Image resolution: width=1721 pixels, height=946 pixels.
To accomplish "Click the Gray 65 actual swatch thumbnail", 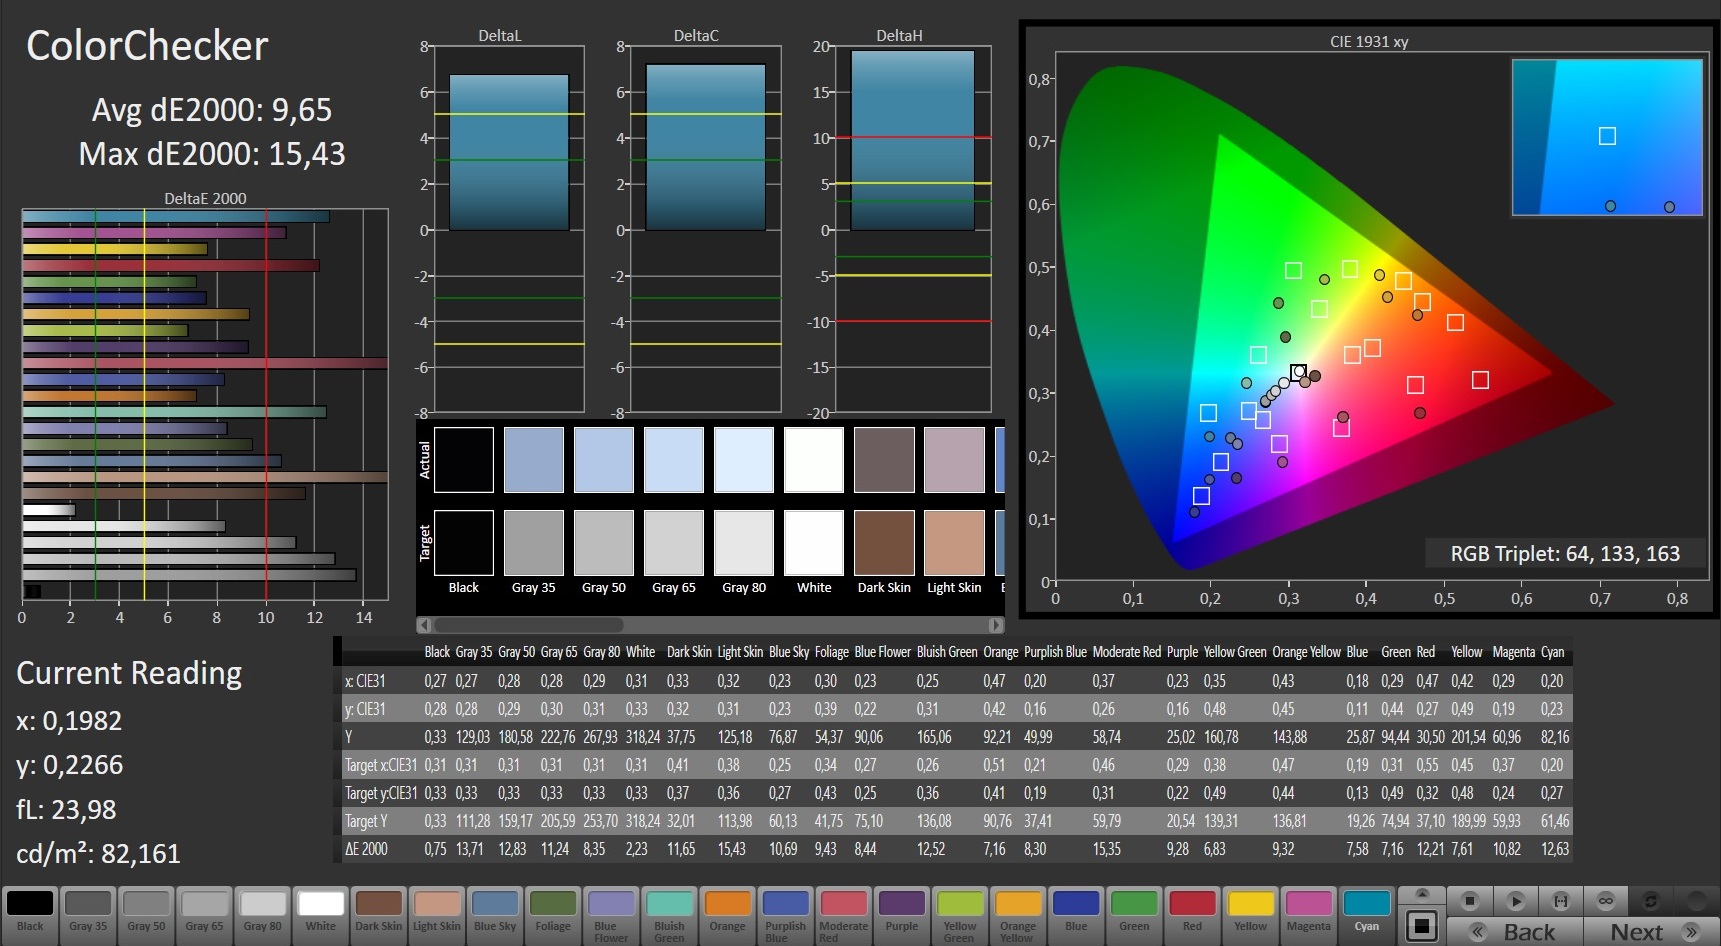I will coord(673,460).
